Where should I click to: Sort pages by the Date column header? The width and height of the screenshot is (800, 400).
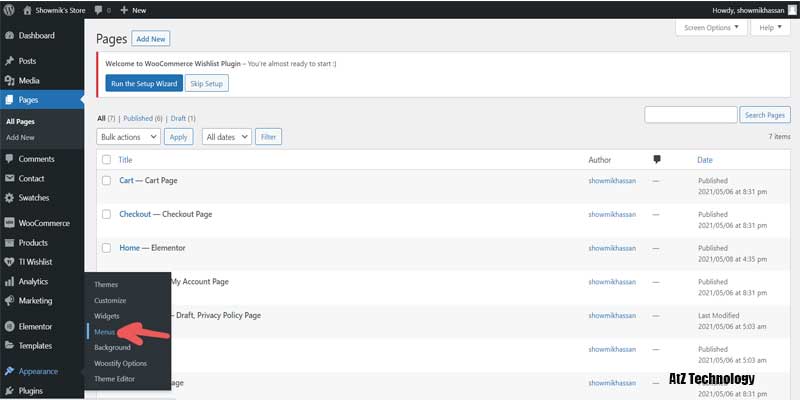point(705,159)
